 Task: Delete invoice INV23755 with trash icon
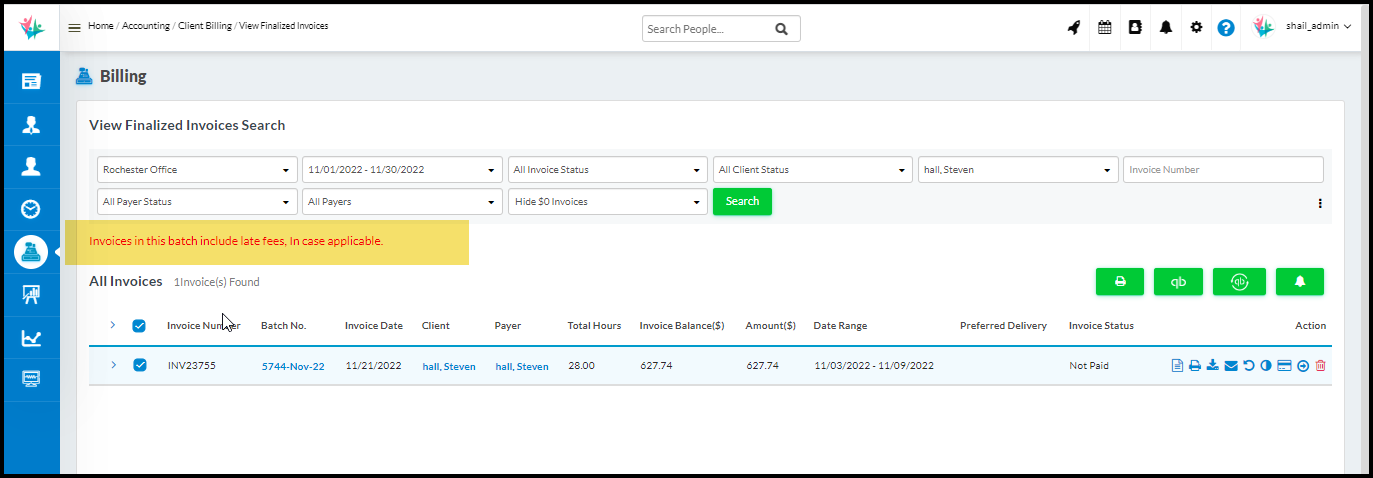pyautogui.click(x=1320, y=366)
